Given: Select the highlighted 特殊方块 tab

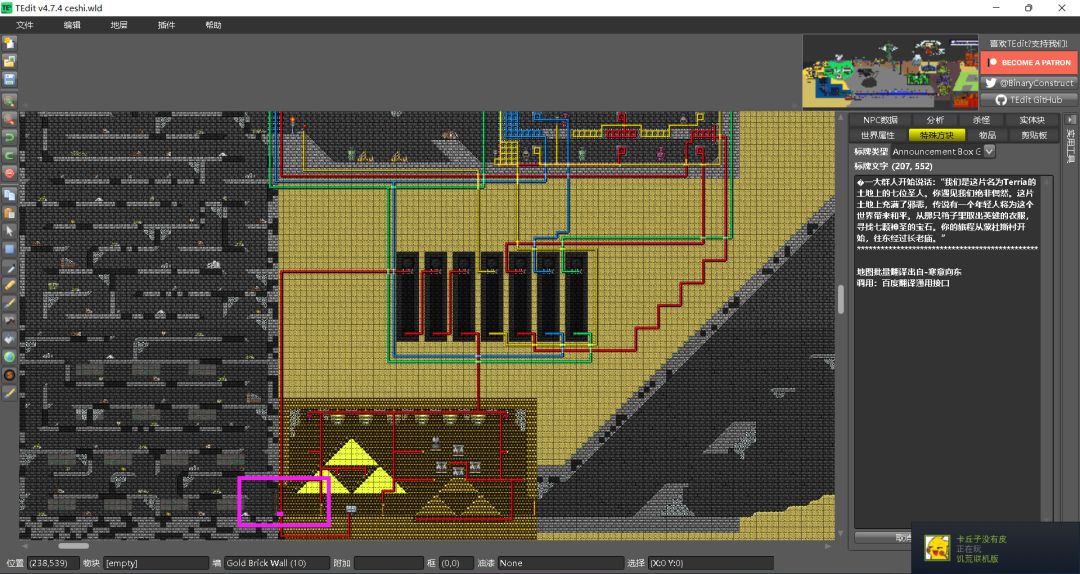Looking at the screenshot, I should coord(937,135).
